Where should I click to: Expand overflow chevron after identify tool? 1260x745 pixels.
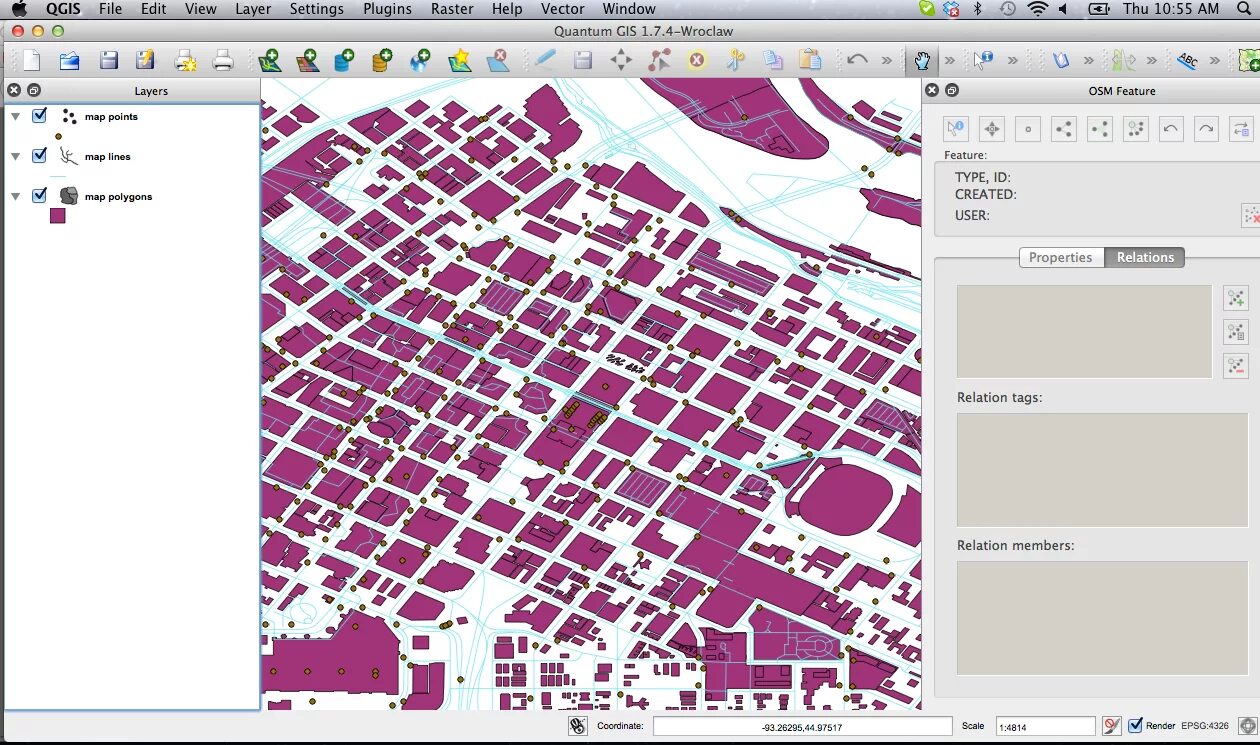[1012, 60]
